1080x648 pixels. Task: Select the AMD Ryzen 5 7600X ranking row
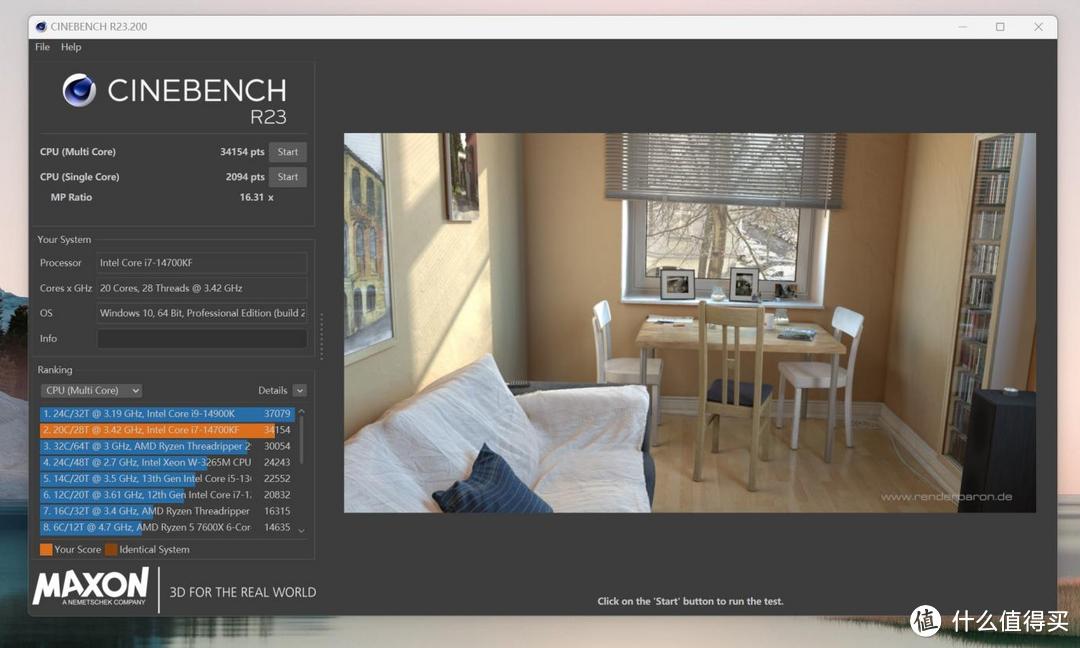(x=167, y=527)
